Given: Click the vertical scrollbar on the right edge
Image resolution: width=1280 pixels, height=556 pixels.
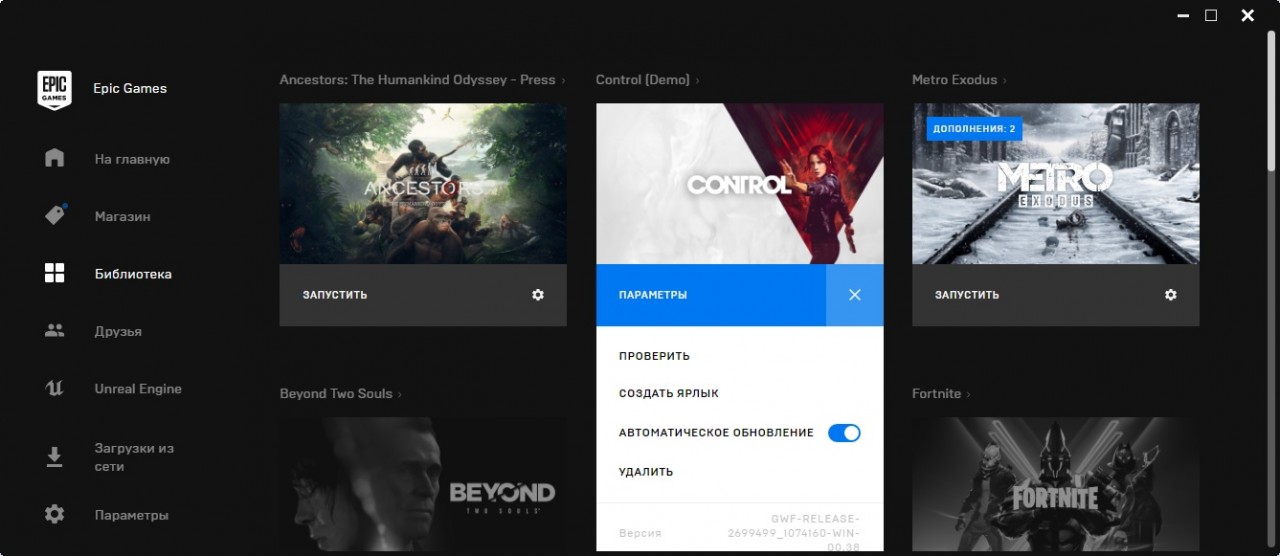Looking at the screenshot, I should click(1273, 100).
